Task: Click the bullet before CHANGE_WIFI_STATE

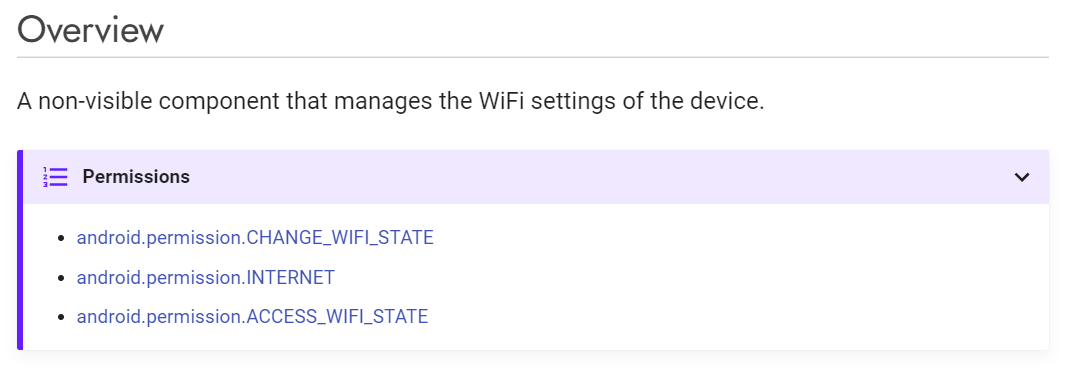Action: coord(61,239)
